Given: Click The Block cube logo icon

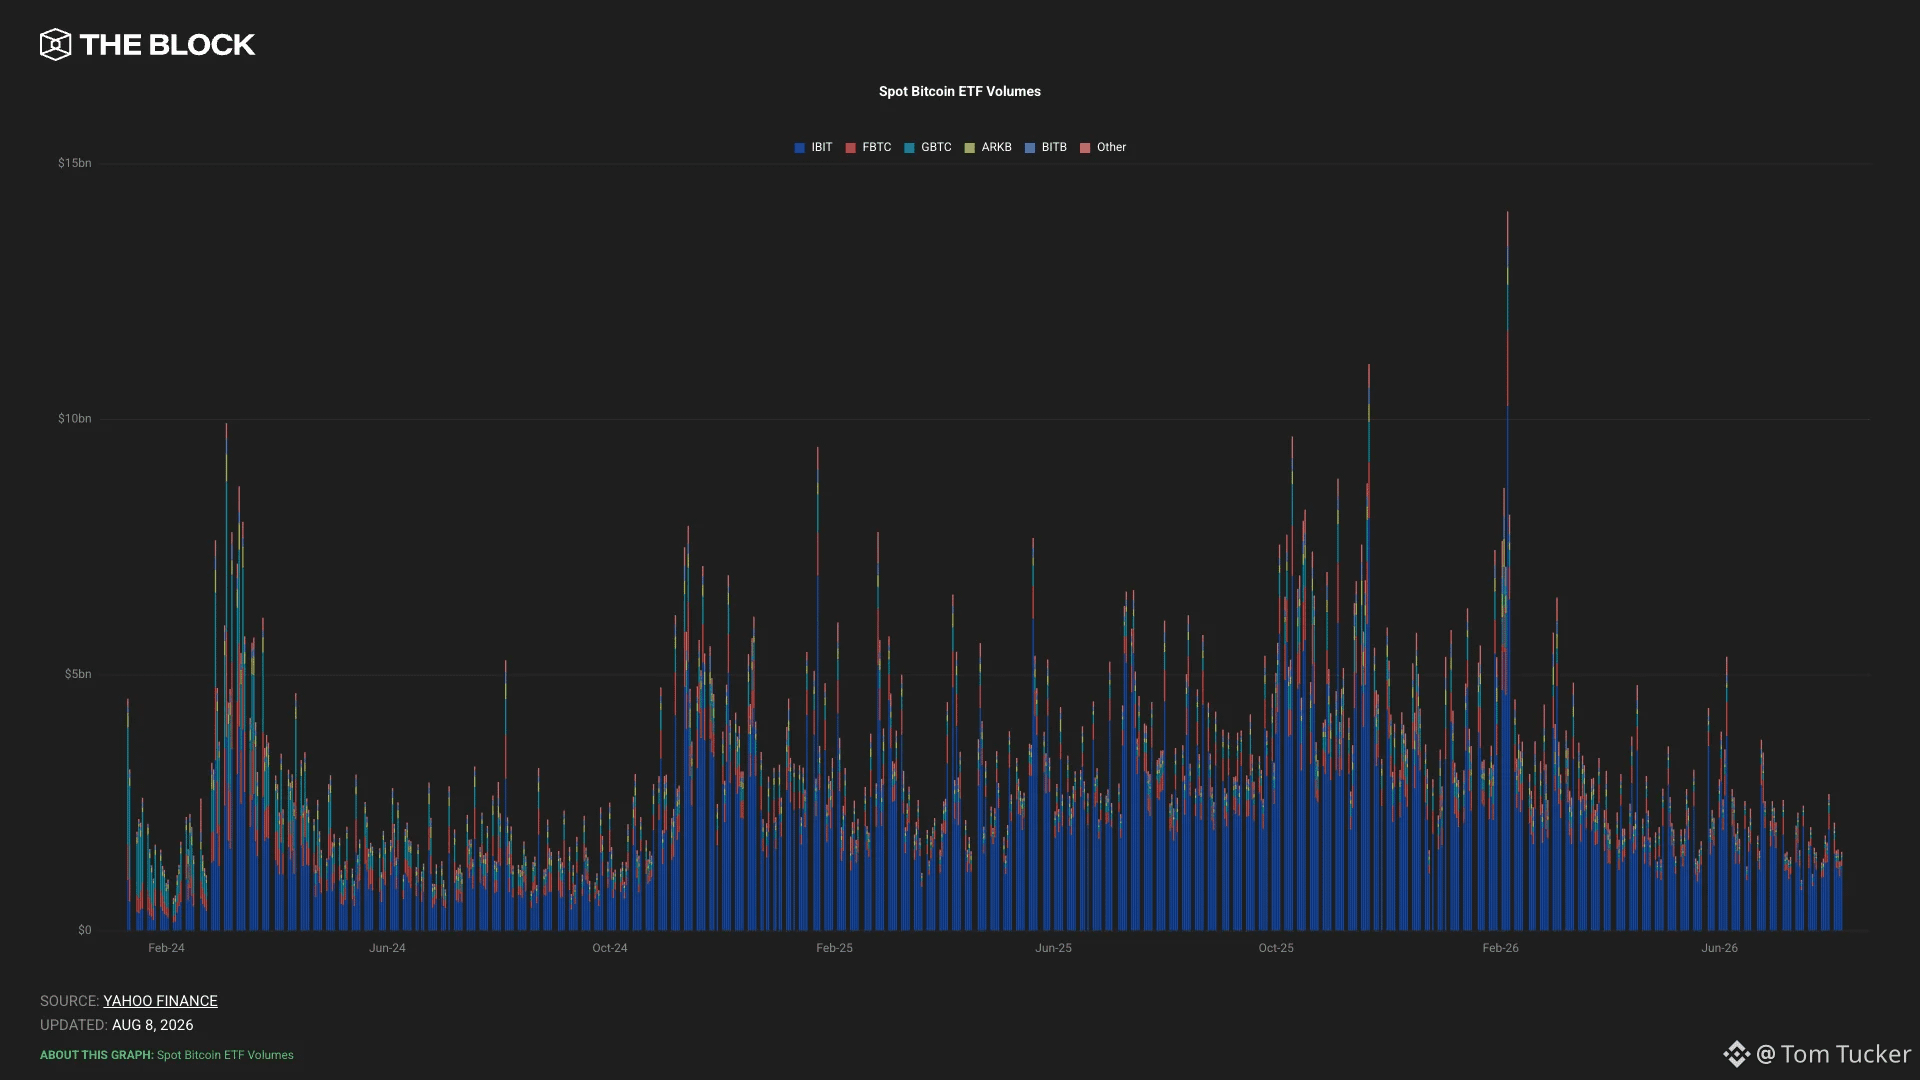Looking at the screenshot, I should [55, 44].
